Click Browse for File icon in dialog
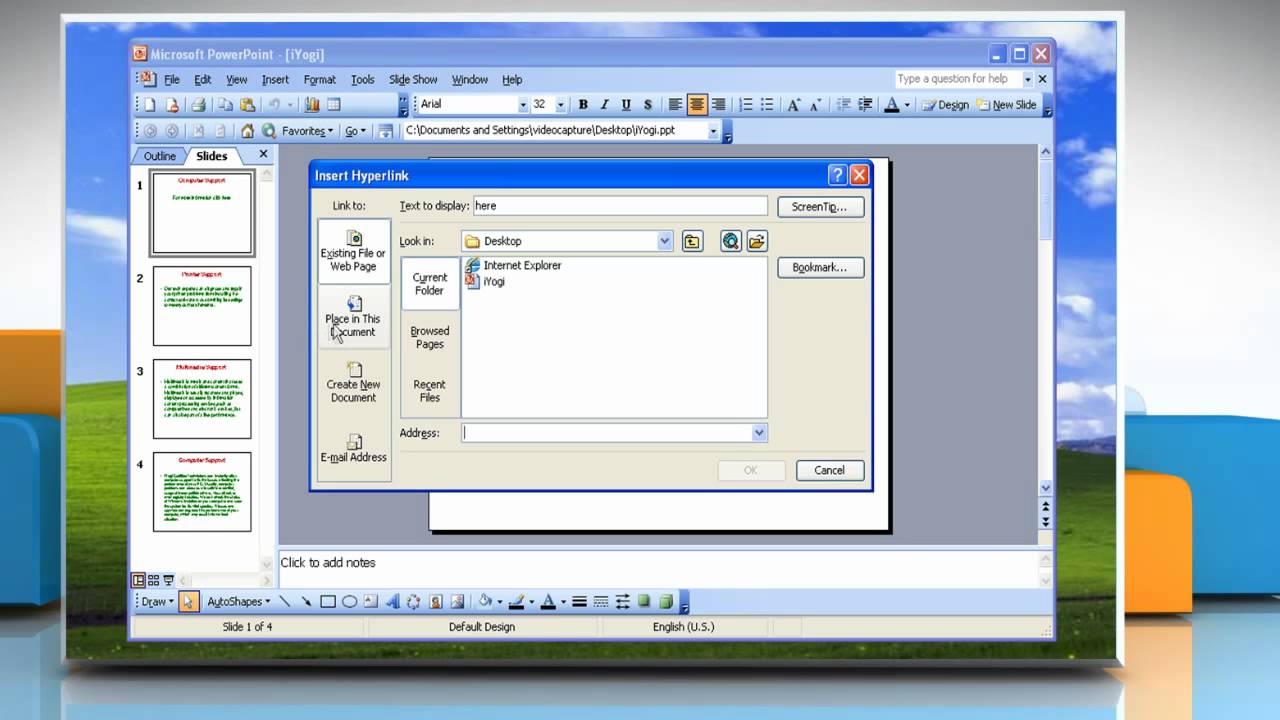The height and width of the screenshot is (720, 1280). tap(756, 241)
